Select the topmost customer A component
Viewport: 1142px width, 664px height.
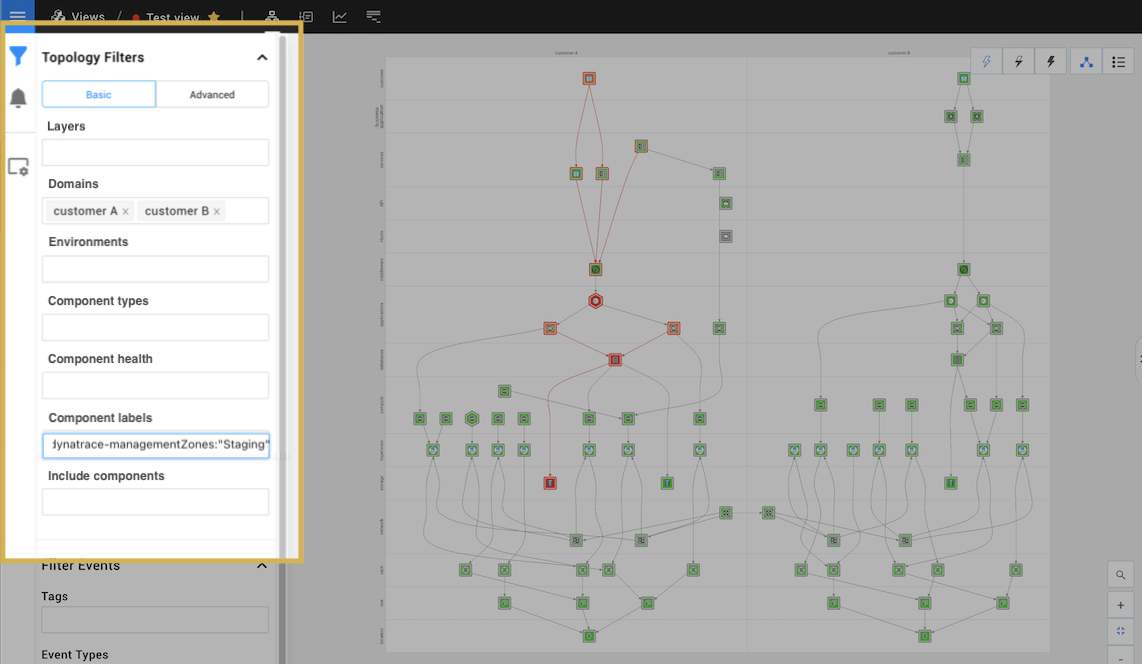589,78
